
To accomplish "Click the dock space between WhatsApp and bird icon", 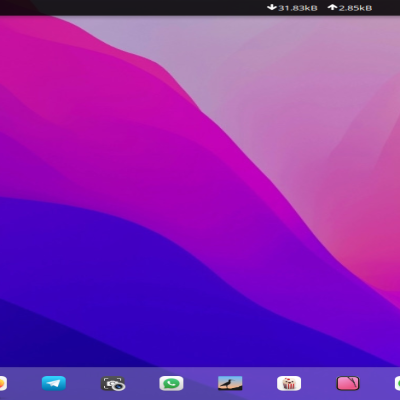I will click(201, 383).
